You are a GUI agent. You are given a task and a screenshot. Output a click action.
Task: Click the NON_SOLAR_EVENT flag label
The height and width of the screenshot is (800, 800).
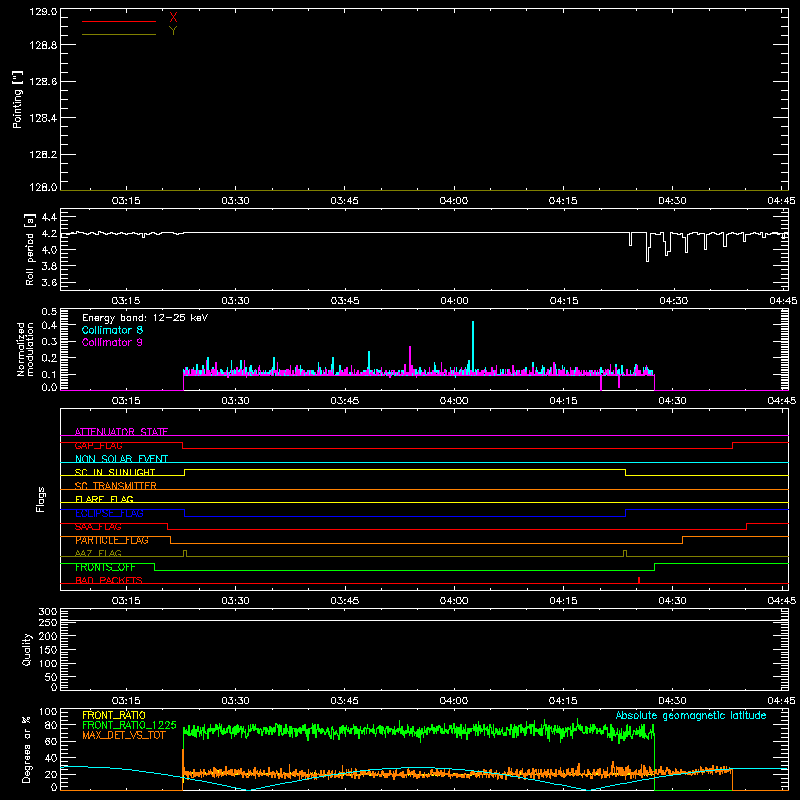[121, 459]
